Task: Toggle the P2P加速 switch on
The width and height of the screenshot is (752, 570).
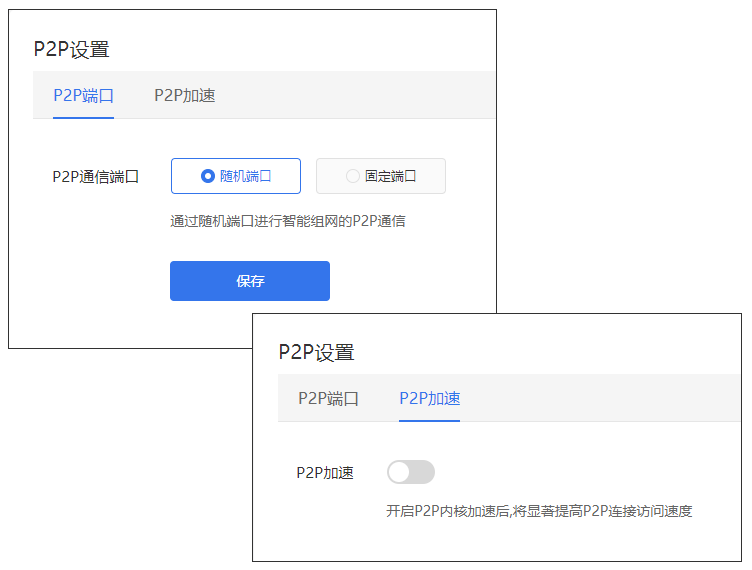Action: pyautogui.click(x=411, y=472)
